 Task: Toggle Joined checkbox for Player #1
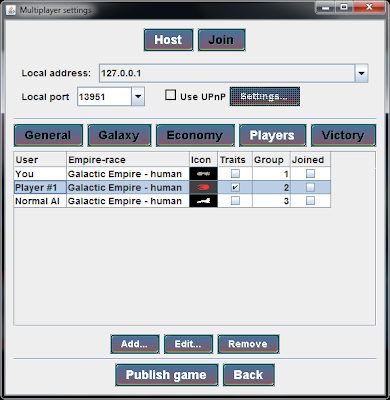310,187
